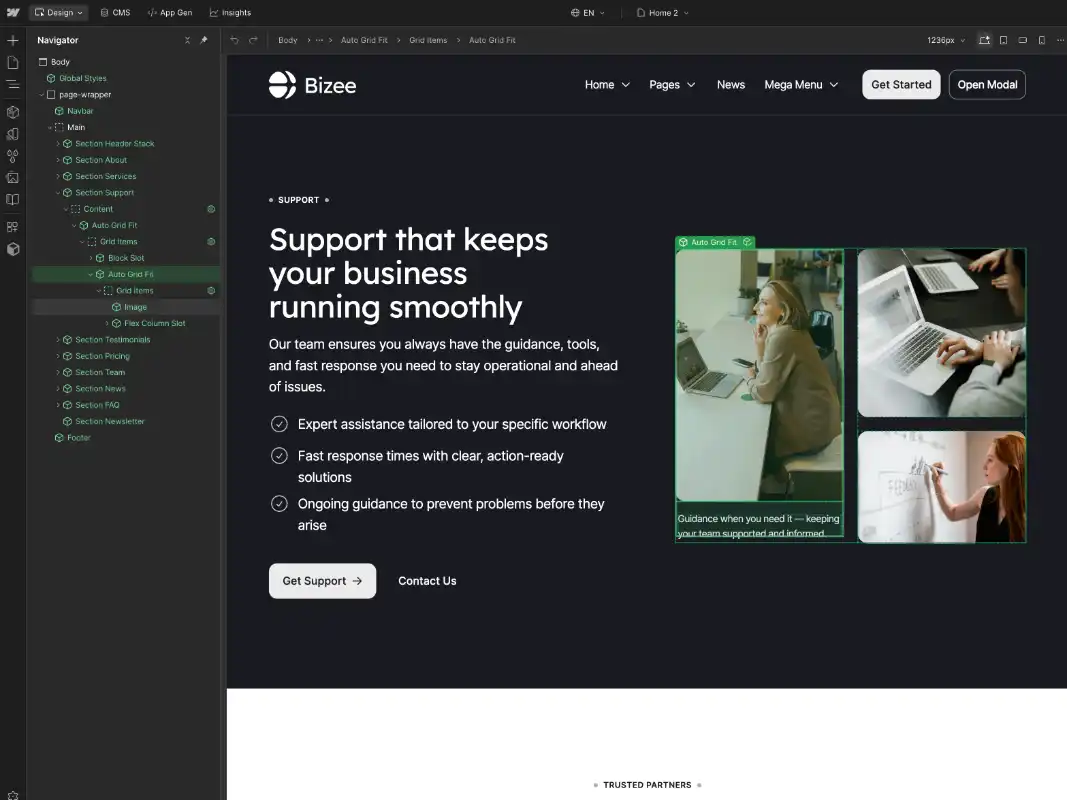The width and height of the screenshot is (1067, 800).
Task: Unpin the Navigator panel
Action: 202,40
